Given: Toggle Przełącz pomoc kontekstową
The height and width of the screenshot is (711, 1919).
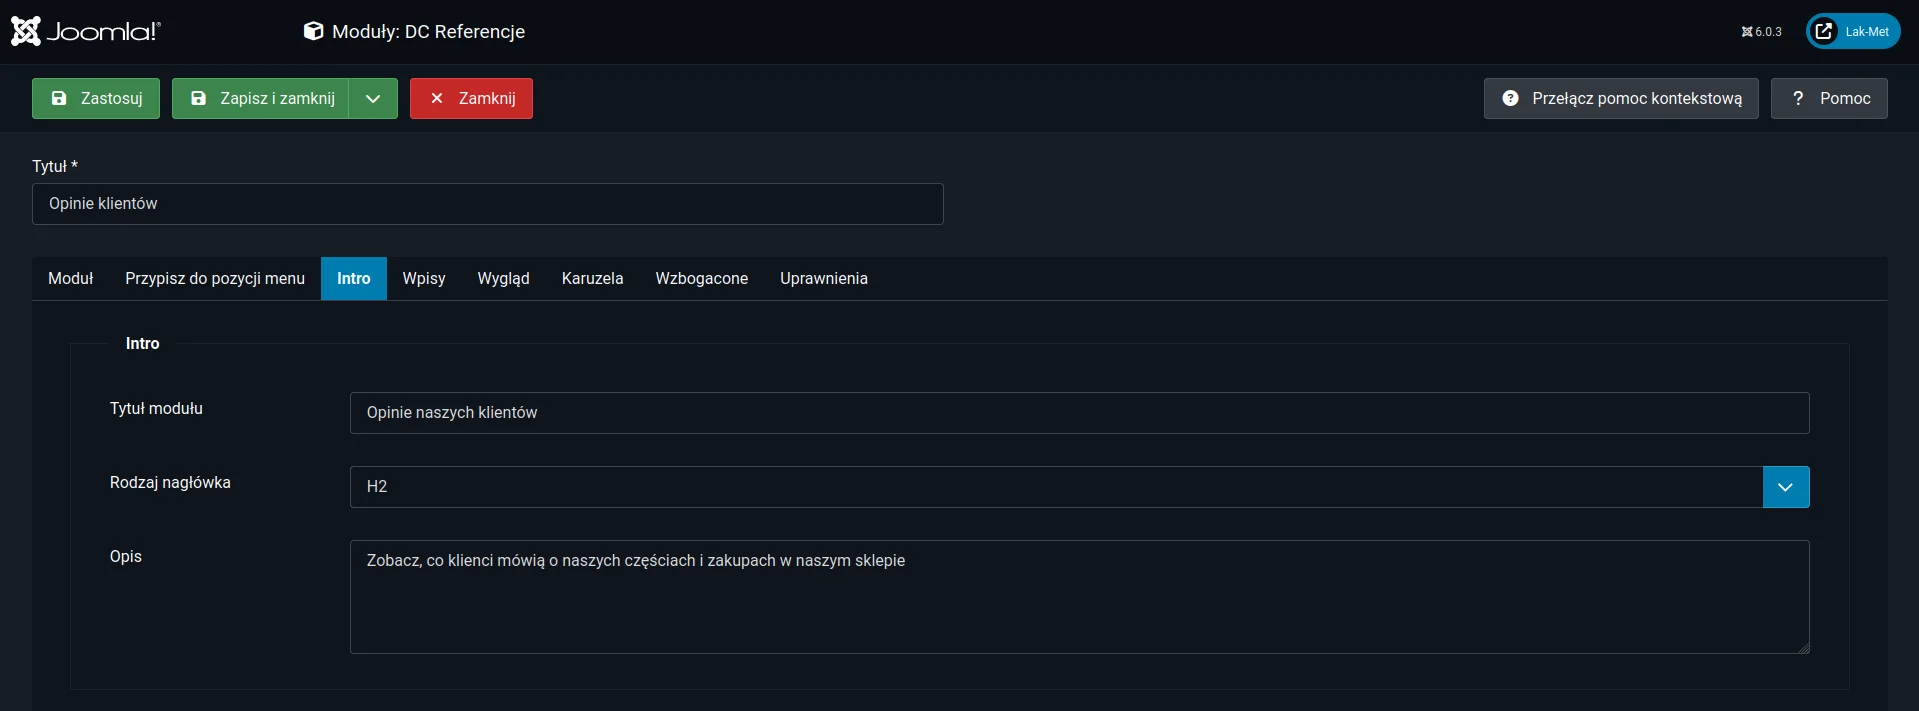Looking at the screenshot, I should point(1621,98).
